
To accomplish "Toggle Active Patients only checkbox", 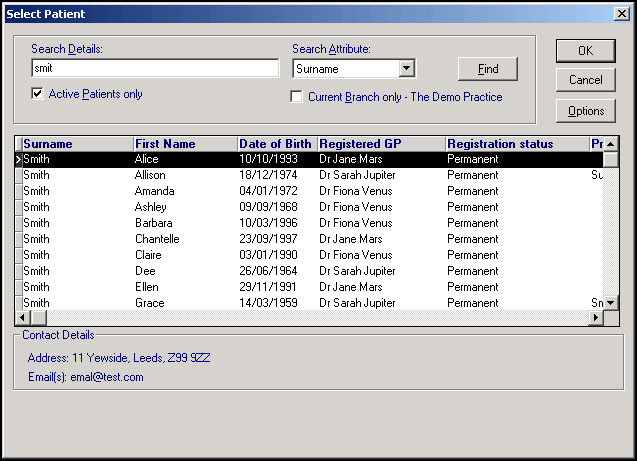I will click(38, 94).
